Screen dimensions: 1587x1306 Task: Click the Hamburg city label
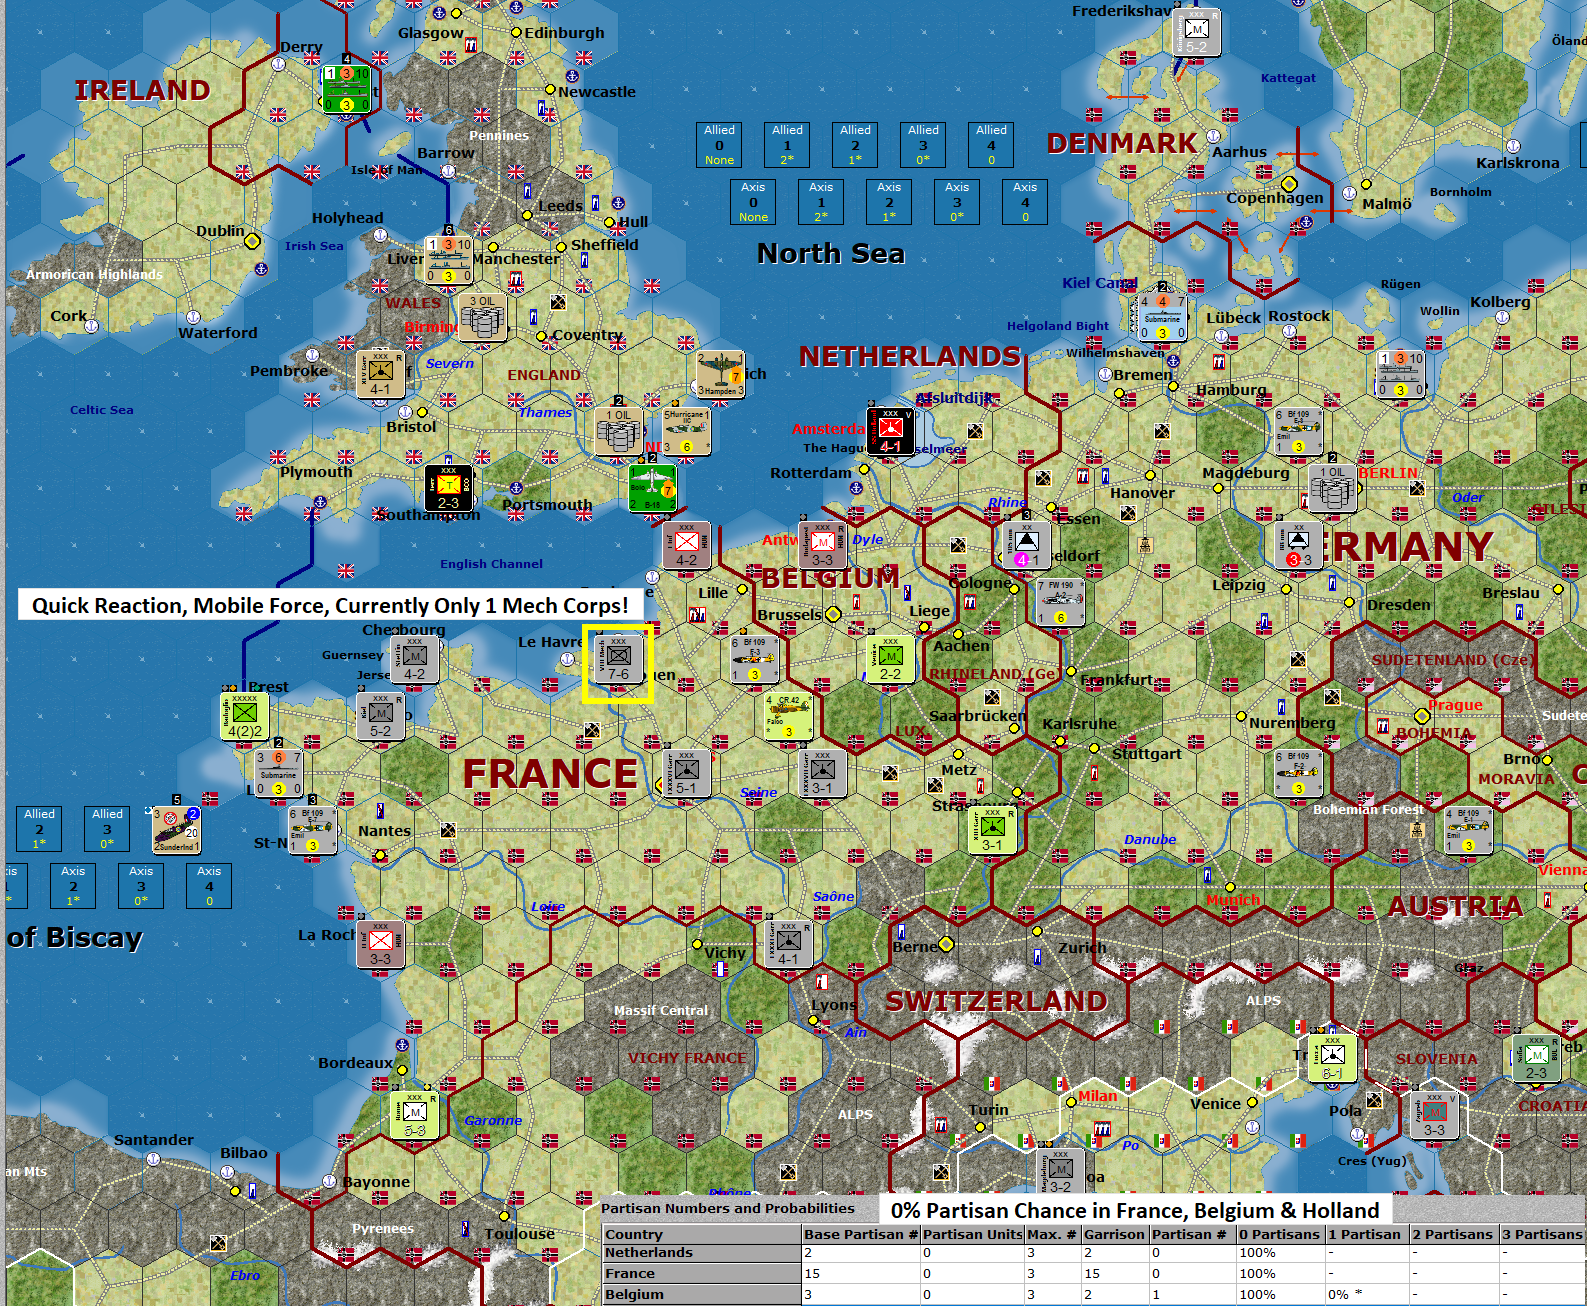pyautogui.click(x=1231, y=389)
